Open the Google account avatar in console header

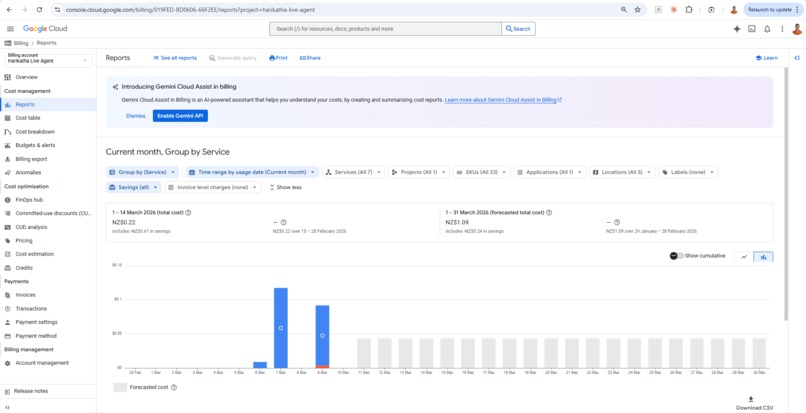[x=797, y=29]
